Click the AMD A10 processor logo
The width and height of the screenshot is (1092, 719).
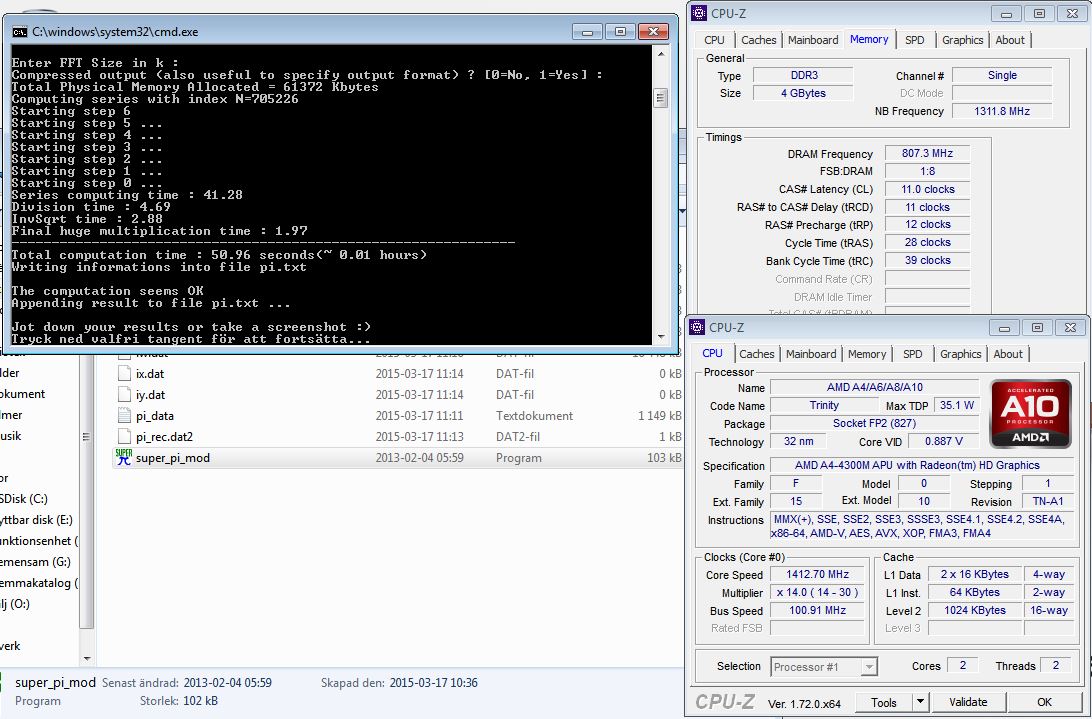pyautogui.click(x=1030, y=413)
